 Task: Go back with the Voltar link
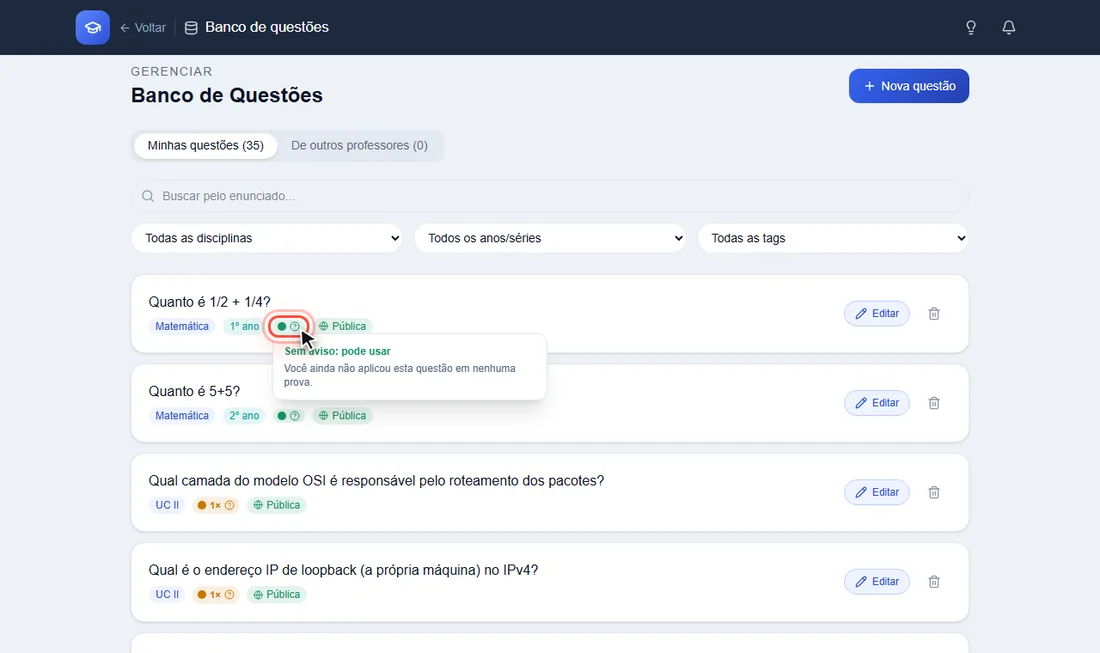[x=143, y=27]
